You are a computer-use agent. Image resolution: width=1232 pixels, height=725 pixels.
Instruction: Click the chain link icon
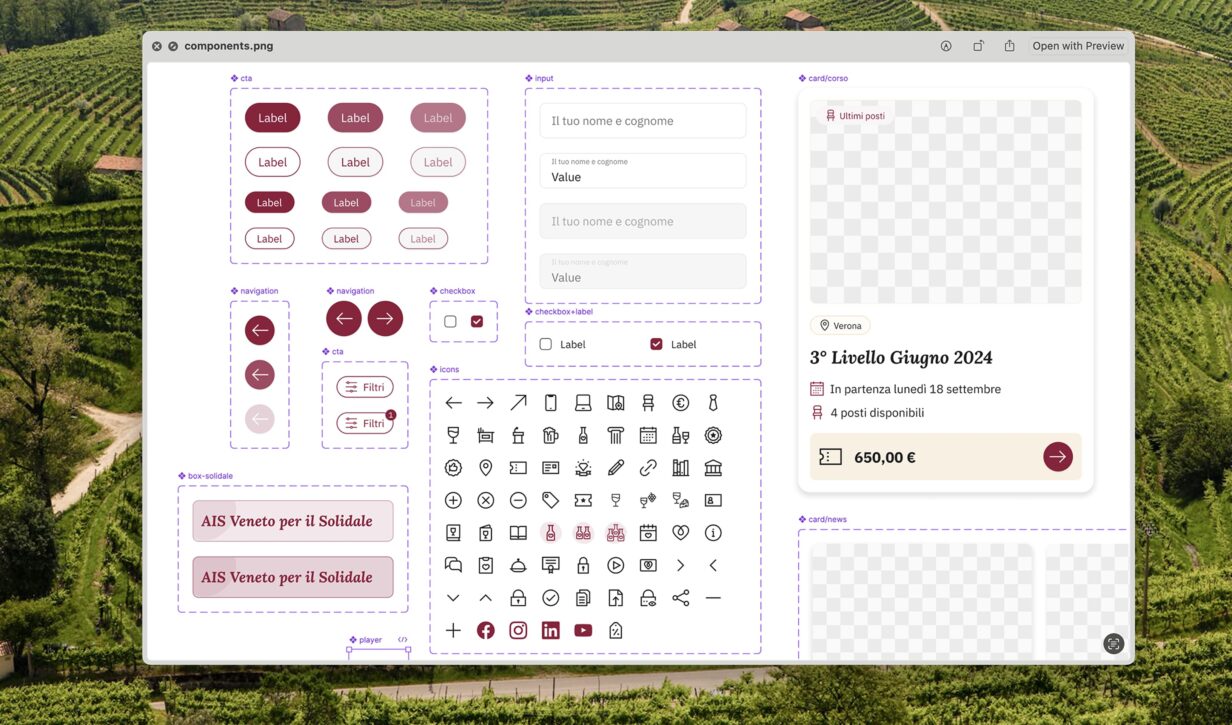tap(648, 468)
